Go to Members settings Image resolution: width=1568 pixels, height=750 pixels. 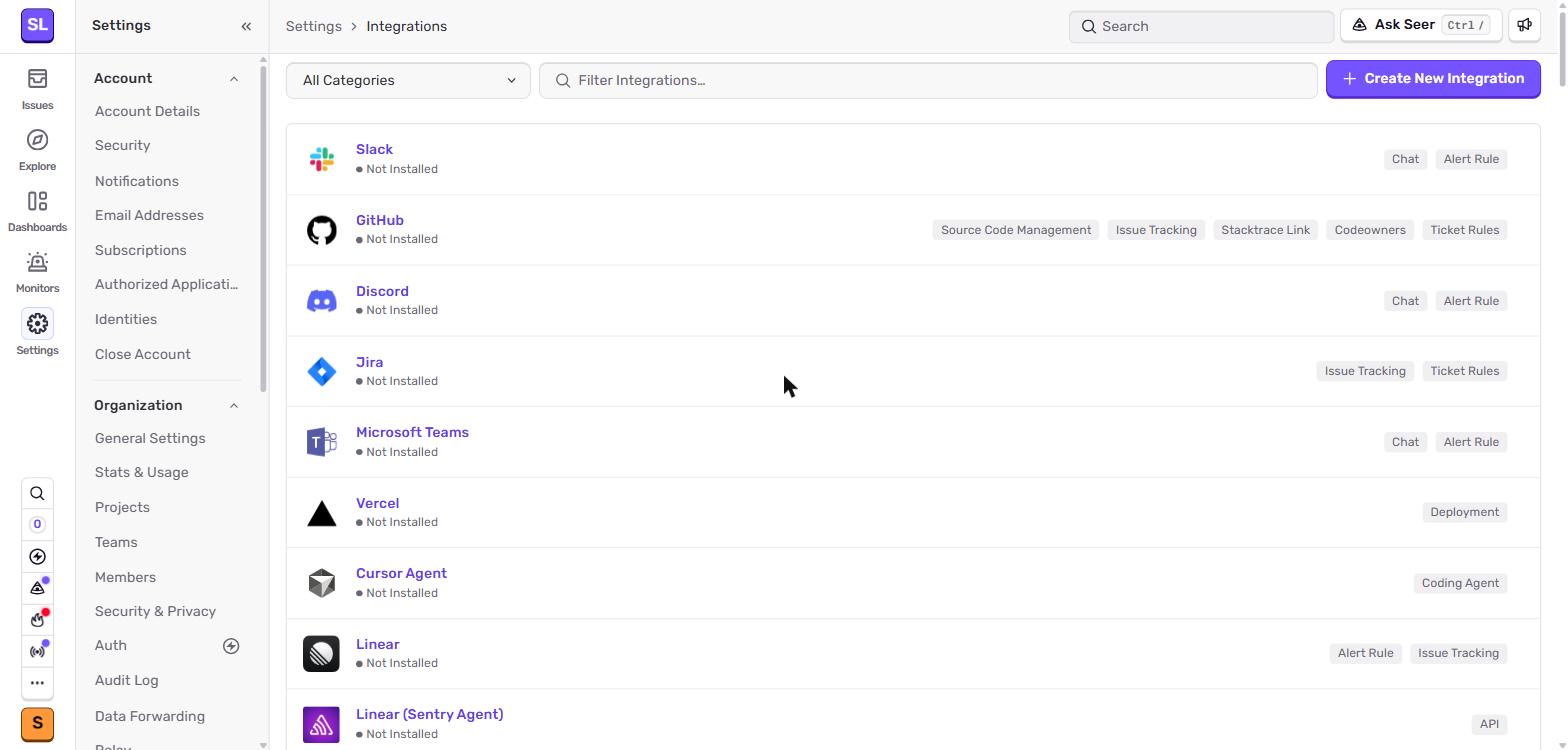tap(125, 577)
